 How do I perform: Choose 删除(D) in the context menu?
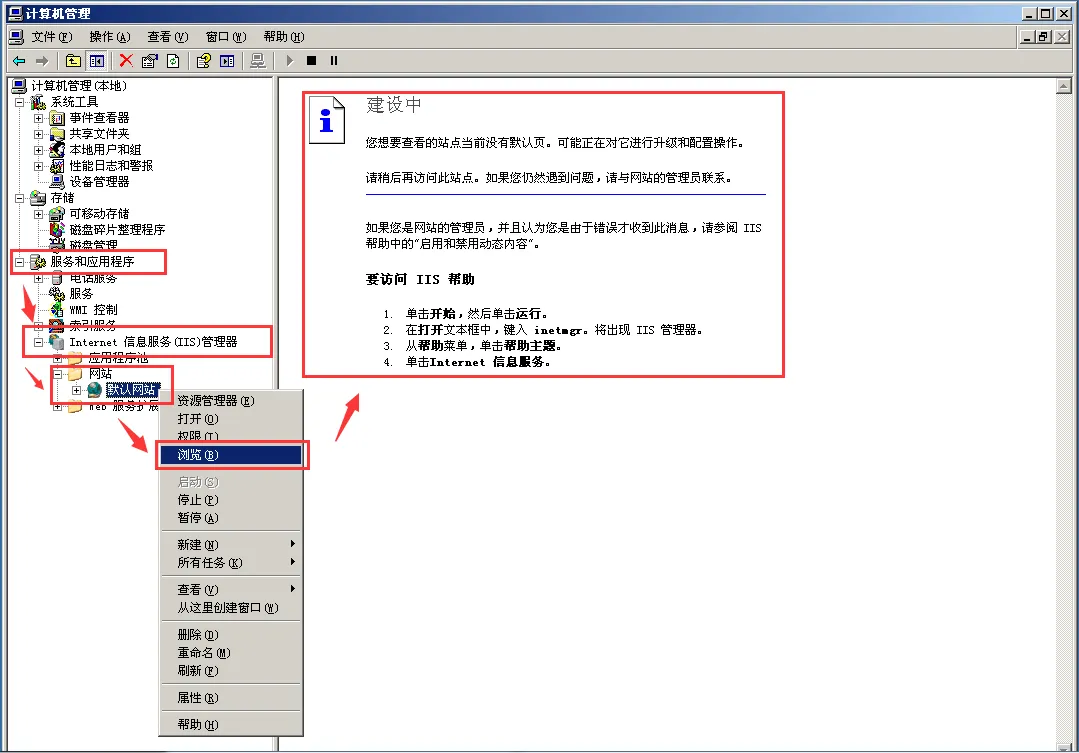click(231, 635)
